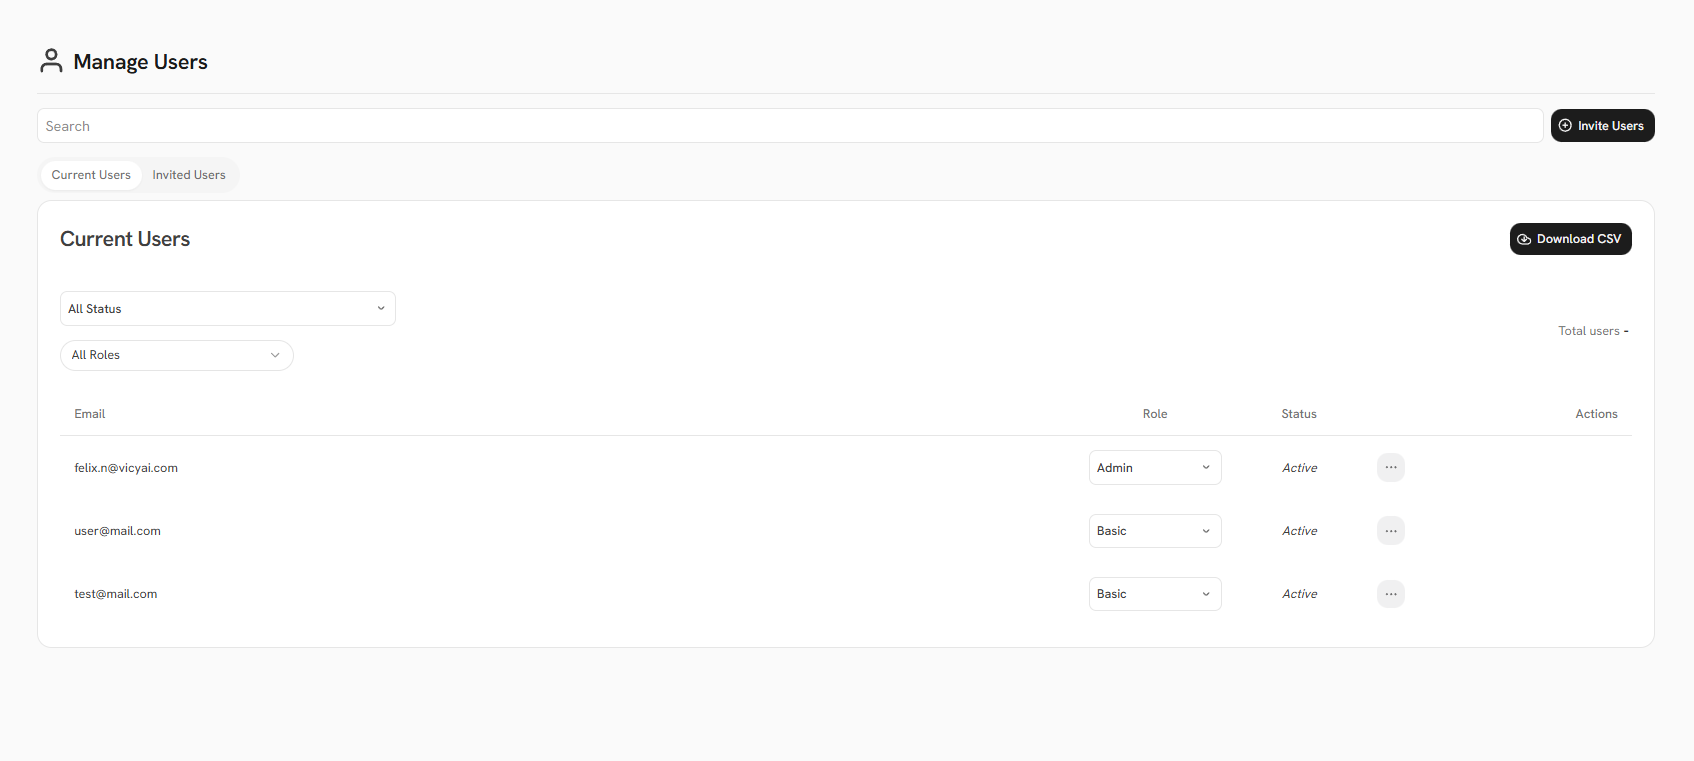Viewport: 1694px width, 761px height.
Task: Click the Email column header
Action: 90,414
